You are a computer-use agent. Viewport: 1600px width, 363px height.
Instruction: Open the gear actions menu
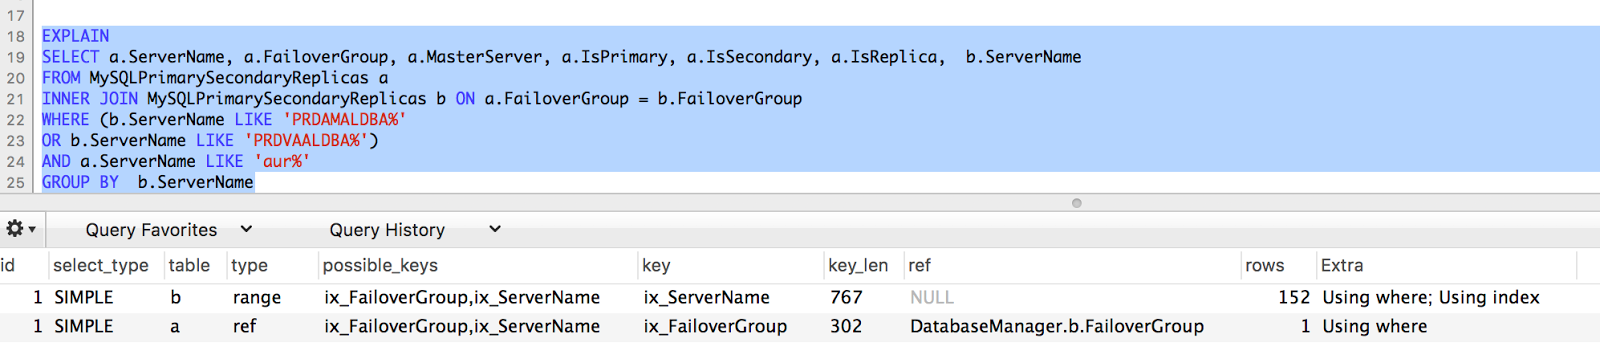[20, 229]
